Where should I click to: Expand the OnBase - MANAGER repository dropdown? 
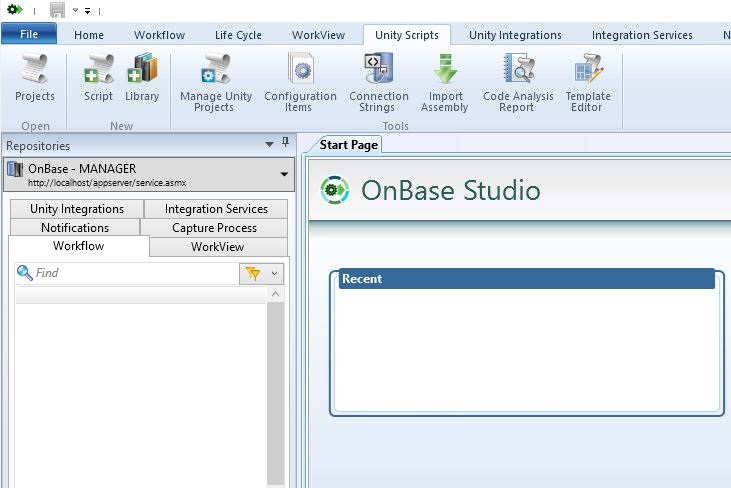coord(284,174)
